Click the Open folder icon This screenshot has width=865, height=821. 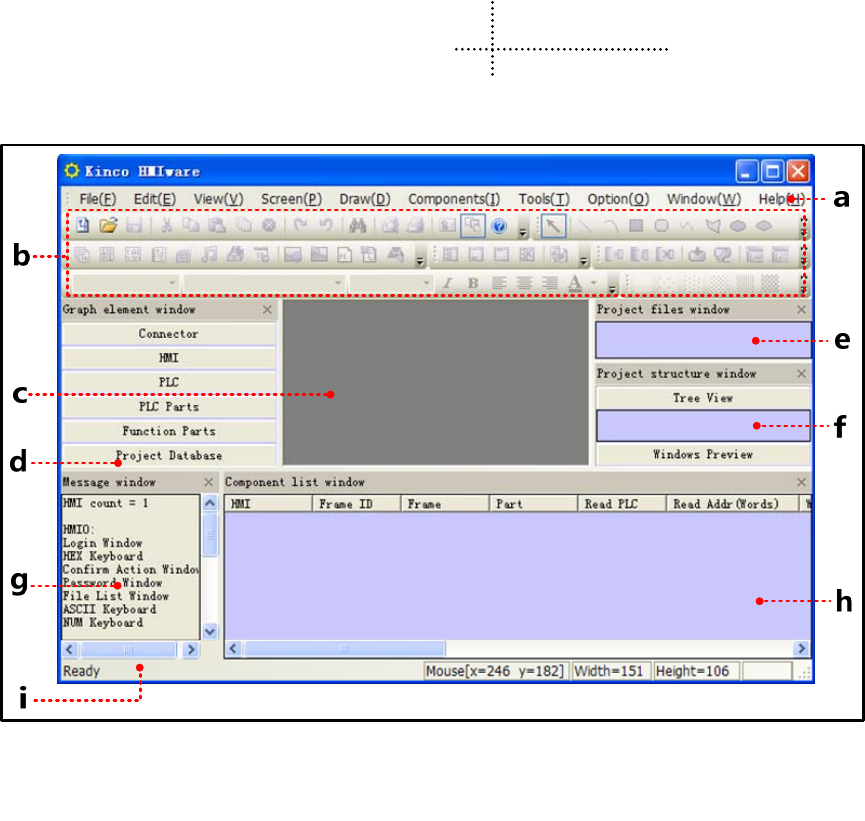(x=109, y=226)
